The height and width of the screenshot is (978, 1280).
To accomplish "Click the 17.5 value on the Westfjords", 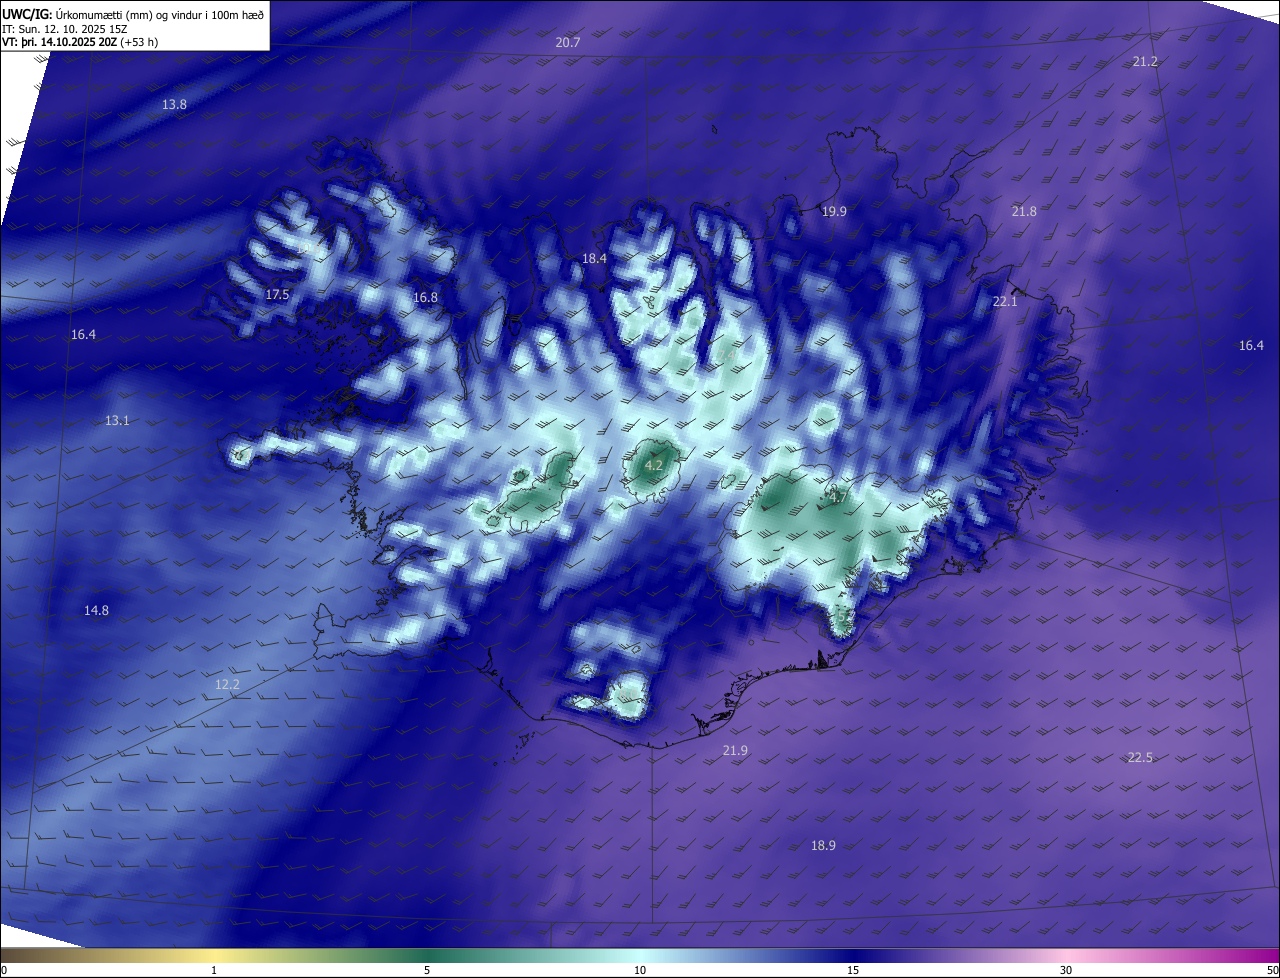I will (x=277, y=295).
